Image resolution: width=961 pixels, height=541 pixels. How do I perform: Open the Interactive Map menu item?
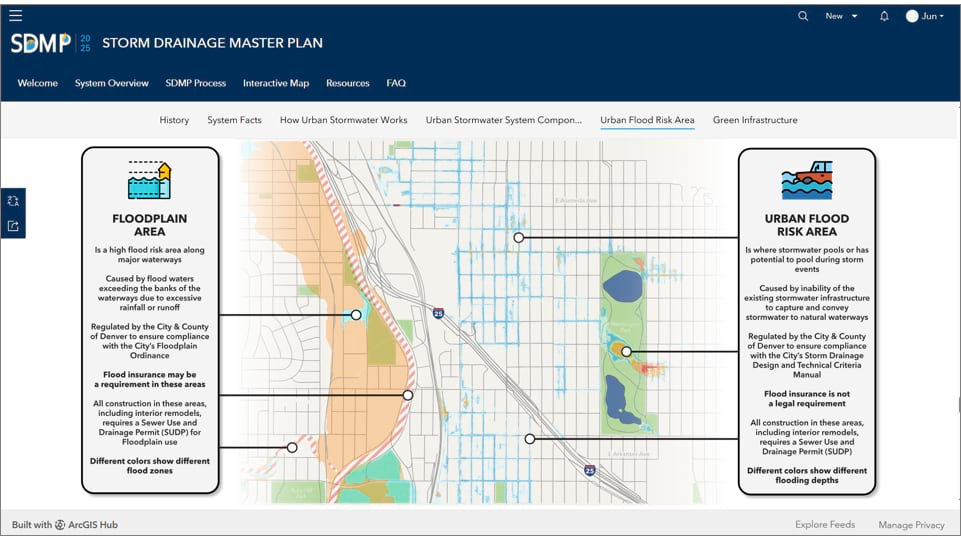tap(276, 83)
